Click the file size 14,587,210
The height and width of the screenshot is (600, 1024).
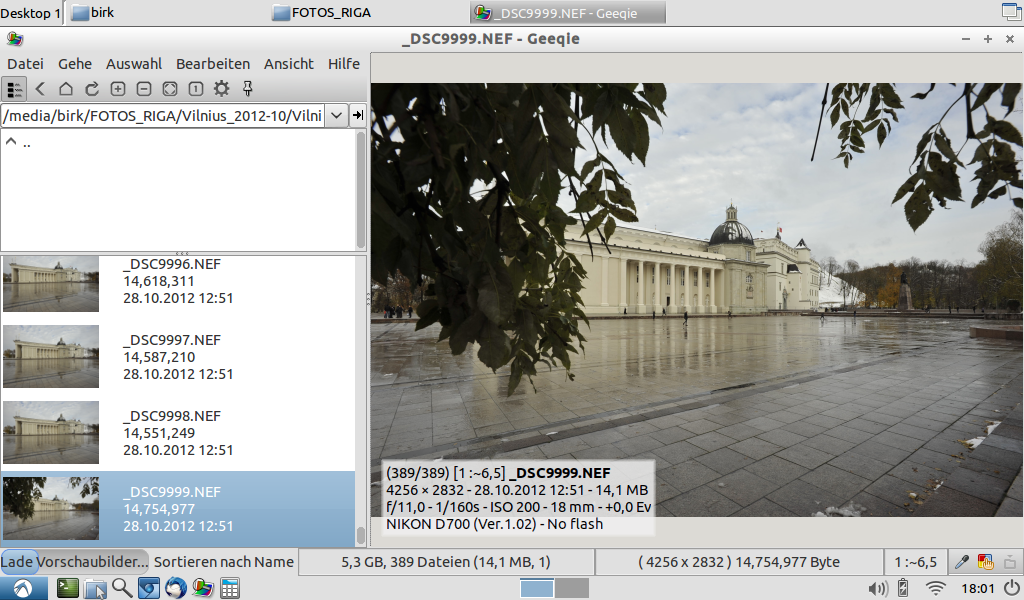coord(159,357)
